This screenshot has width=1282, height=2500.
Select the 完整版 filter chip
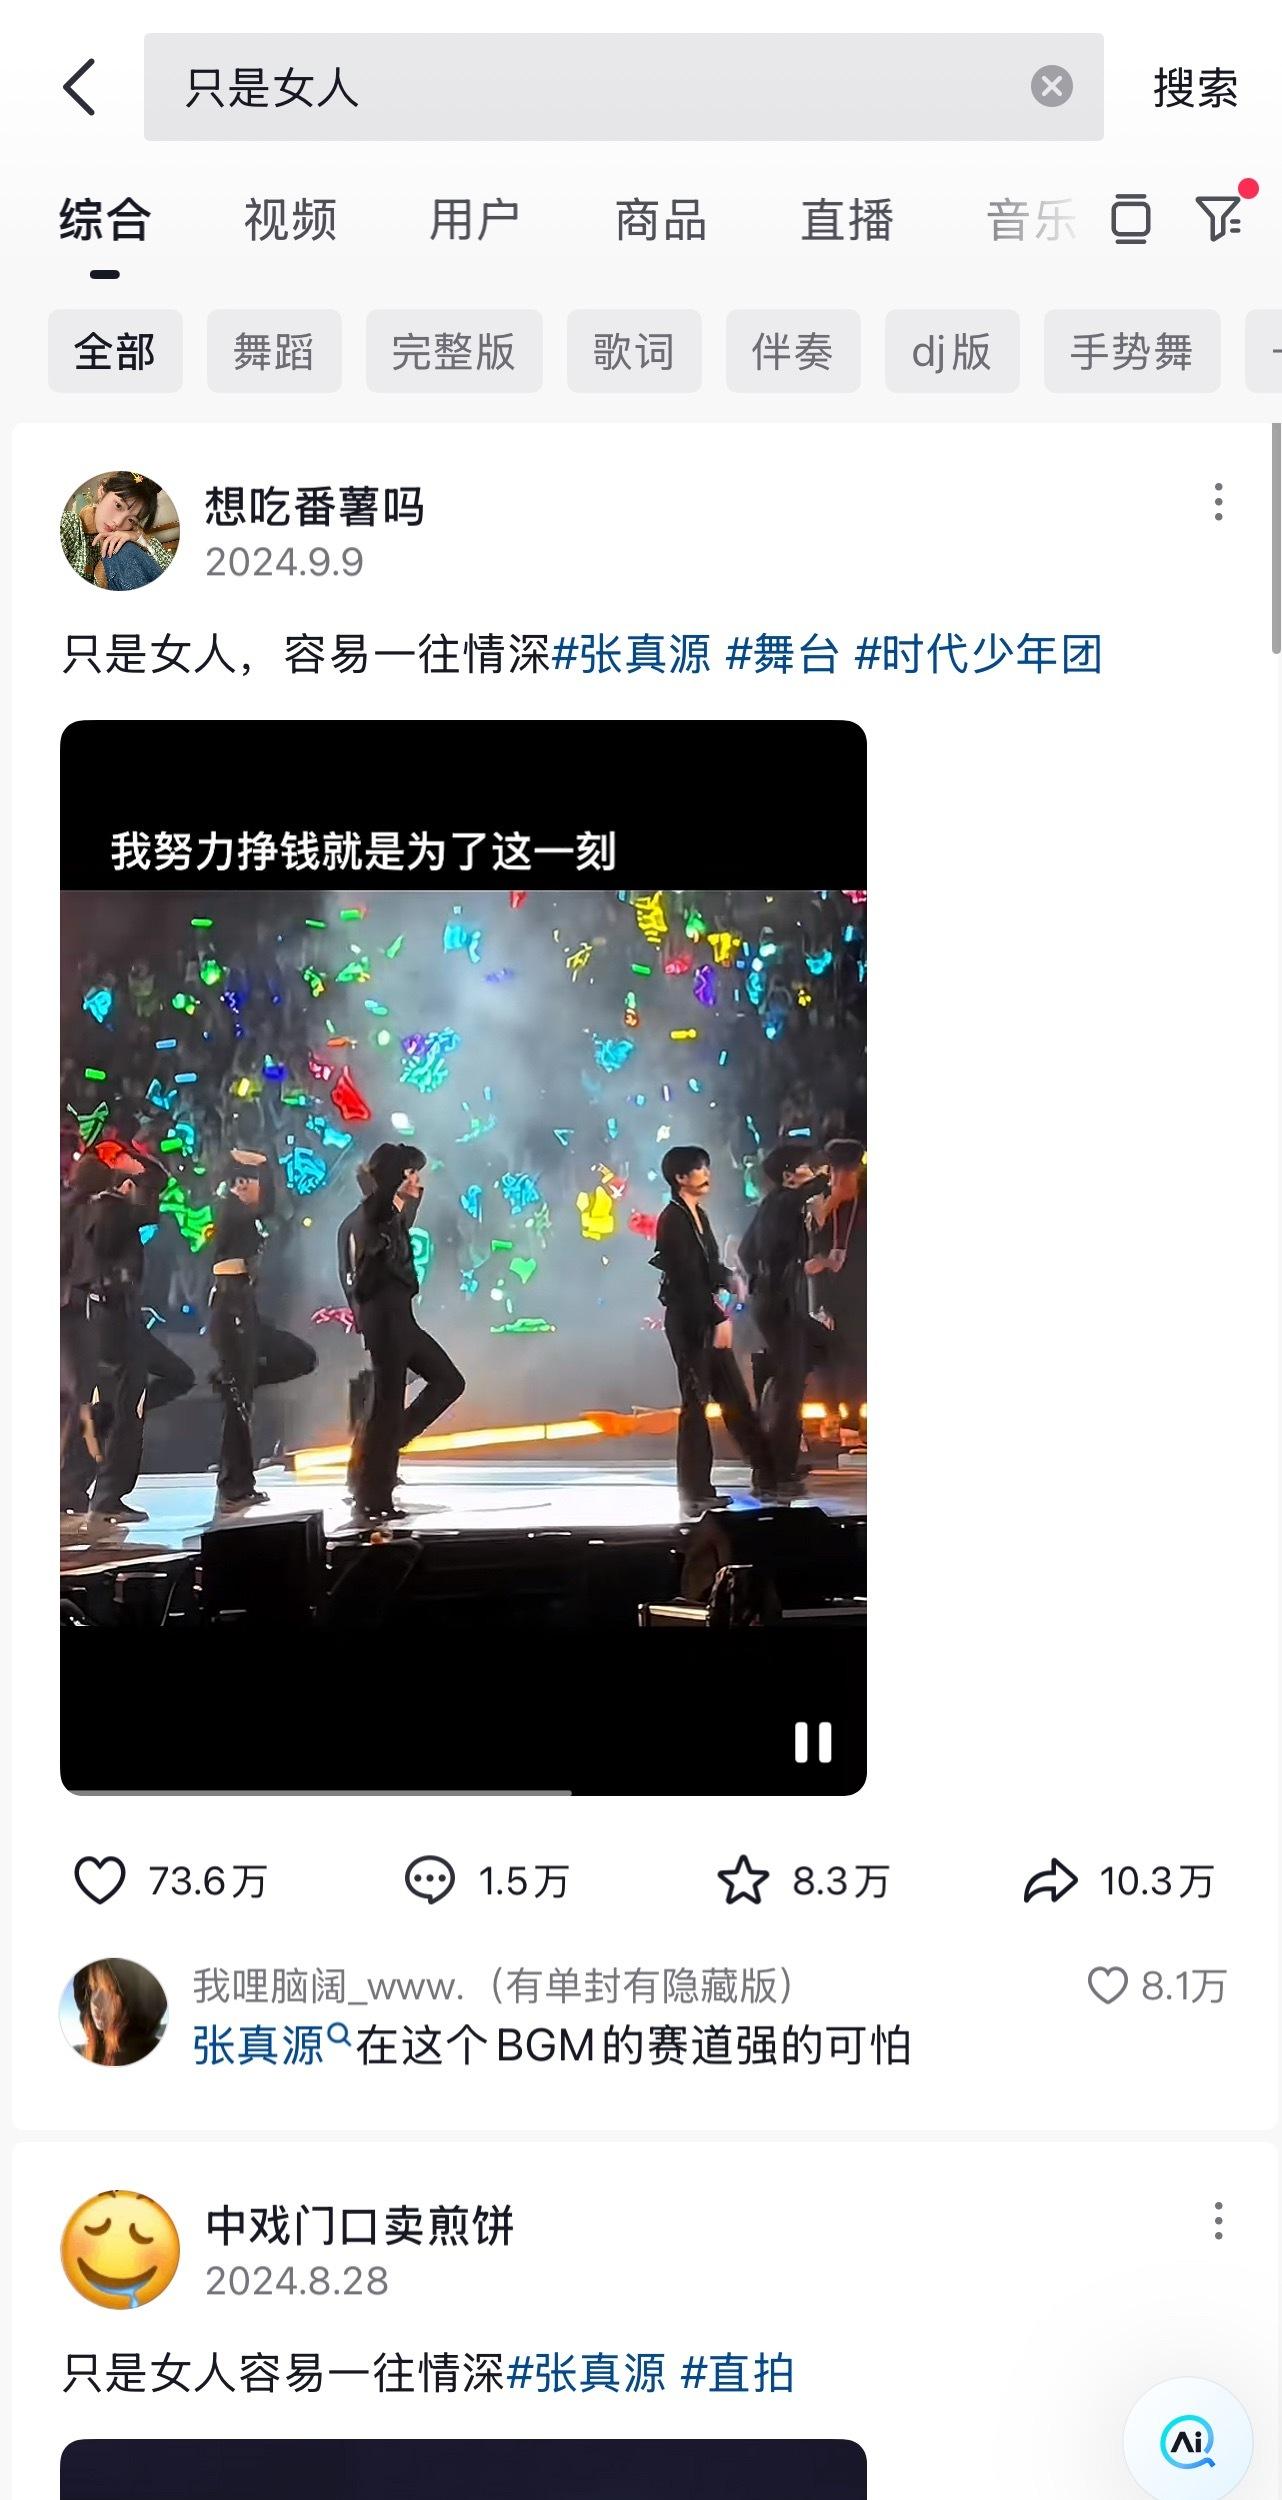454,351
